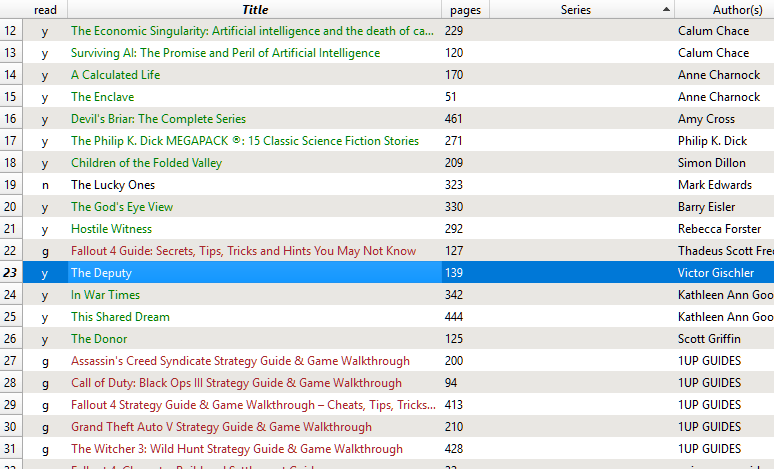Viewport: 774px width, 469px height.
Task: Click author Rebecca Forster
Action: pyautogui.click(x=719, y=229)
